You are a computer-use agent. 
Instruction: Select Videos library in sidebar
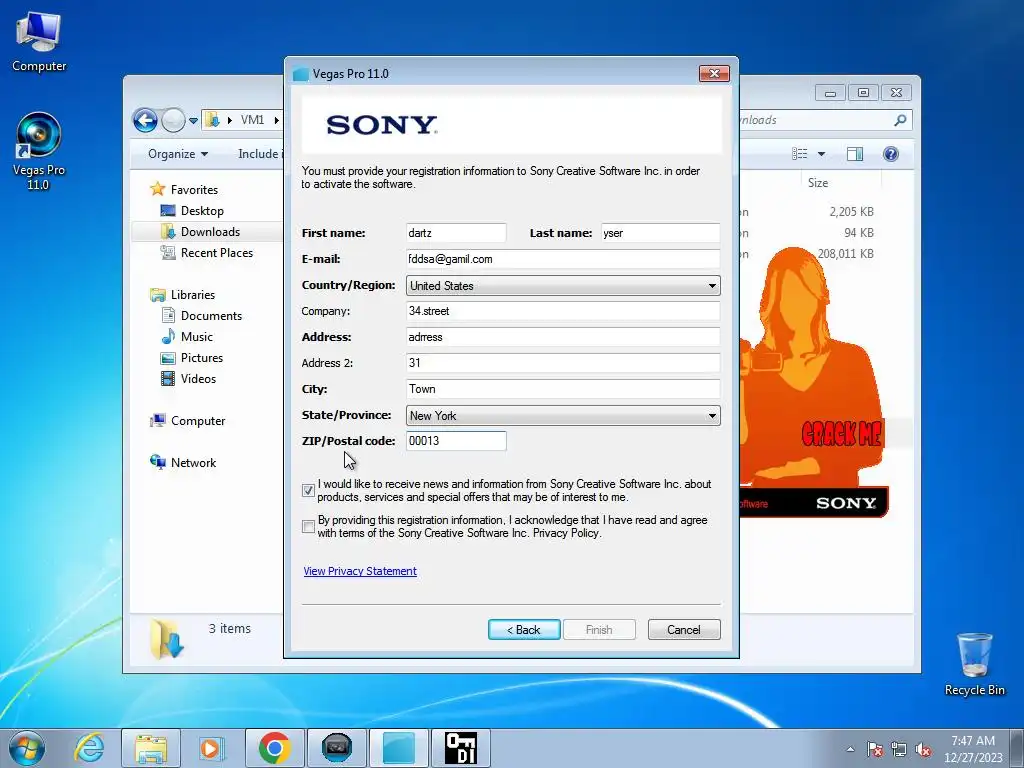tap(198, 378)
